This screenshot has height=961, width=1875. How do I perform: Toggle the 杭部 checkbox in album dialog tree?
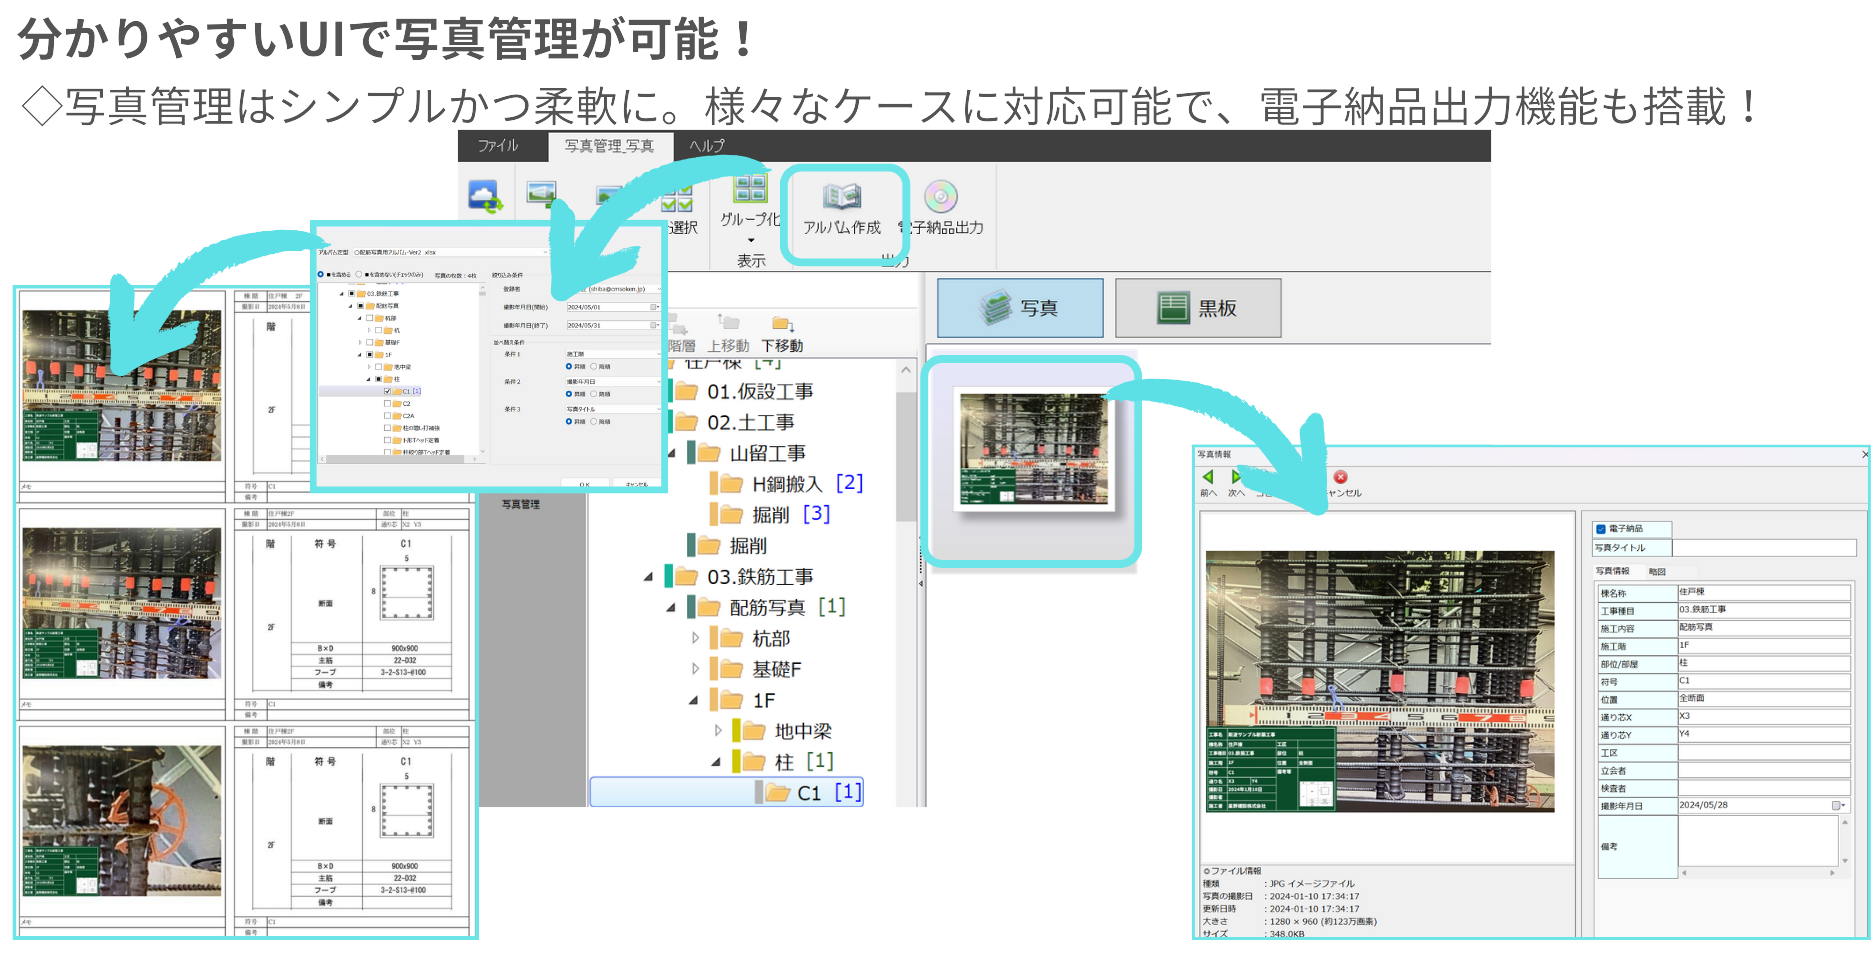point(369,318)
